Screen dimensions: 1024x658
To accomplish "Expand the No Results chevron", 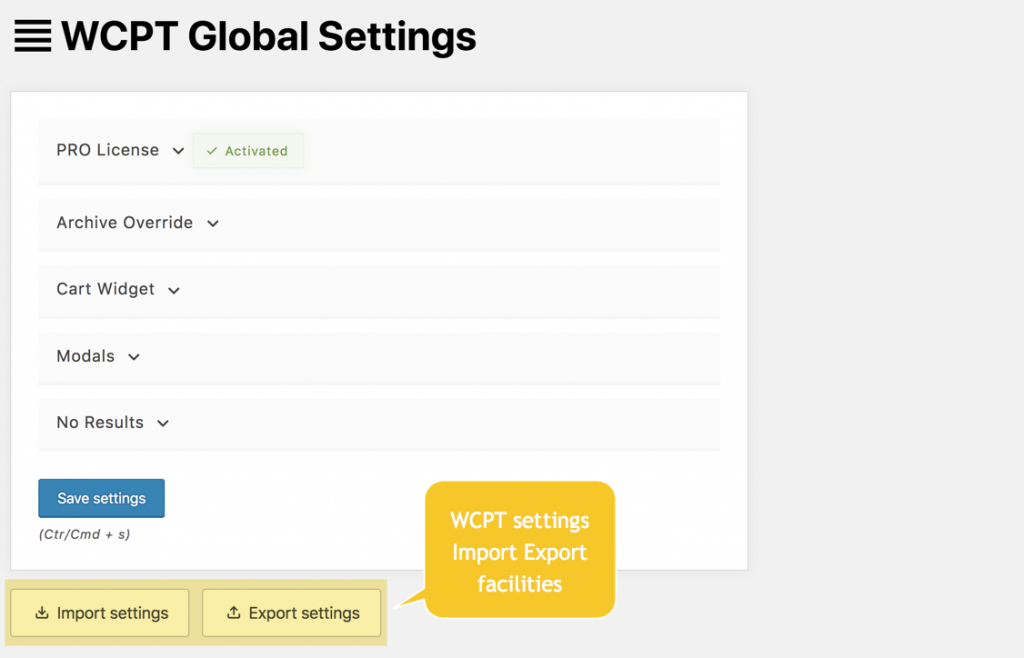I will pos(163,423).
